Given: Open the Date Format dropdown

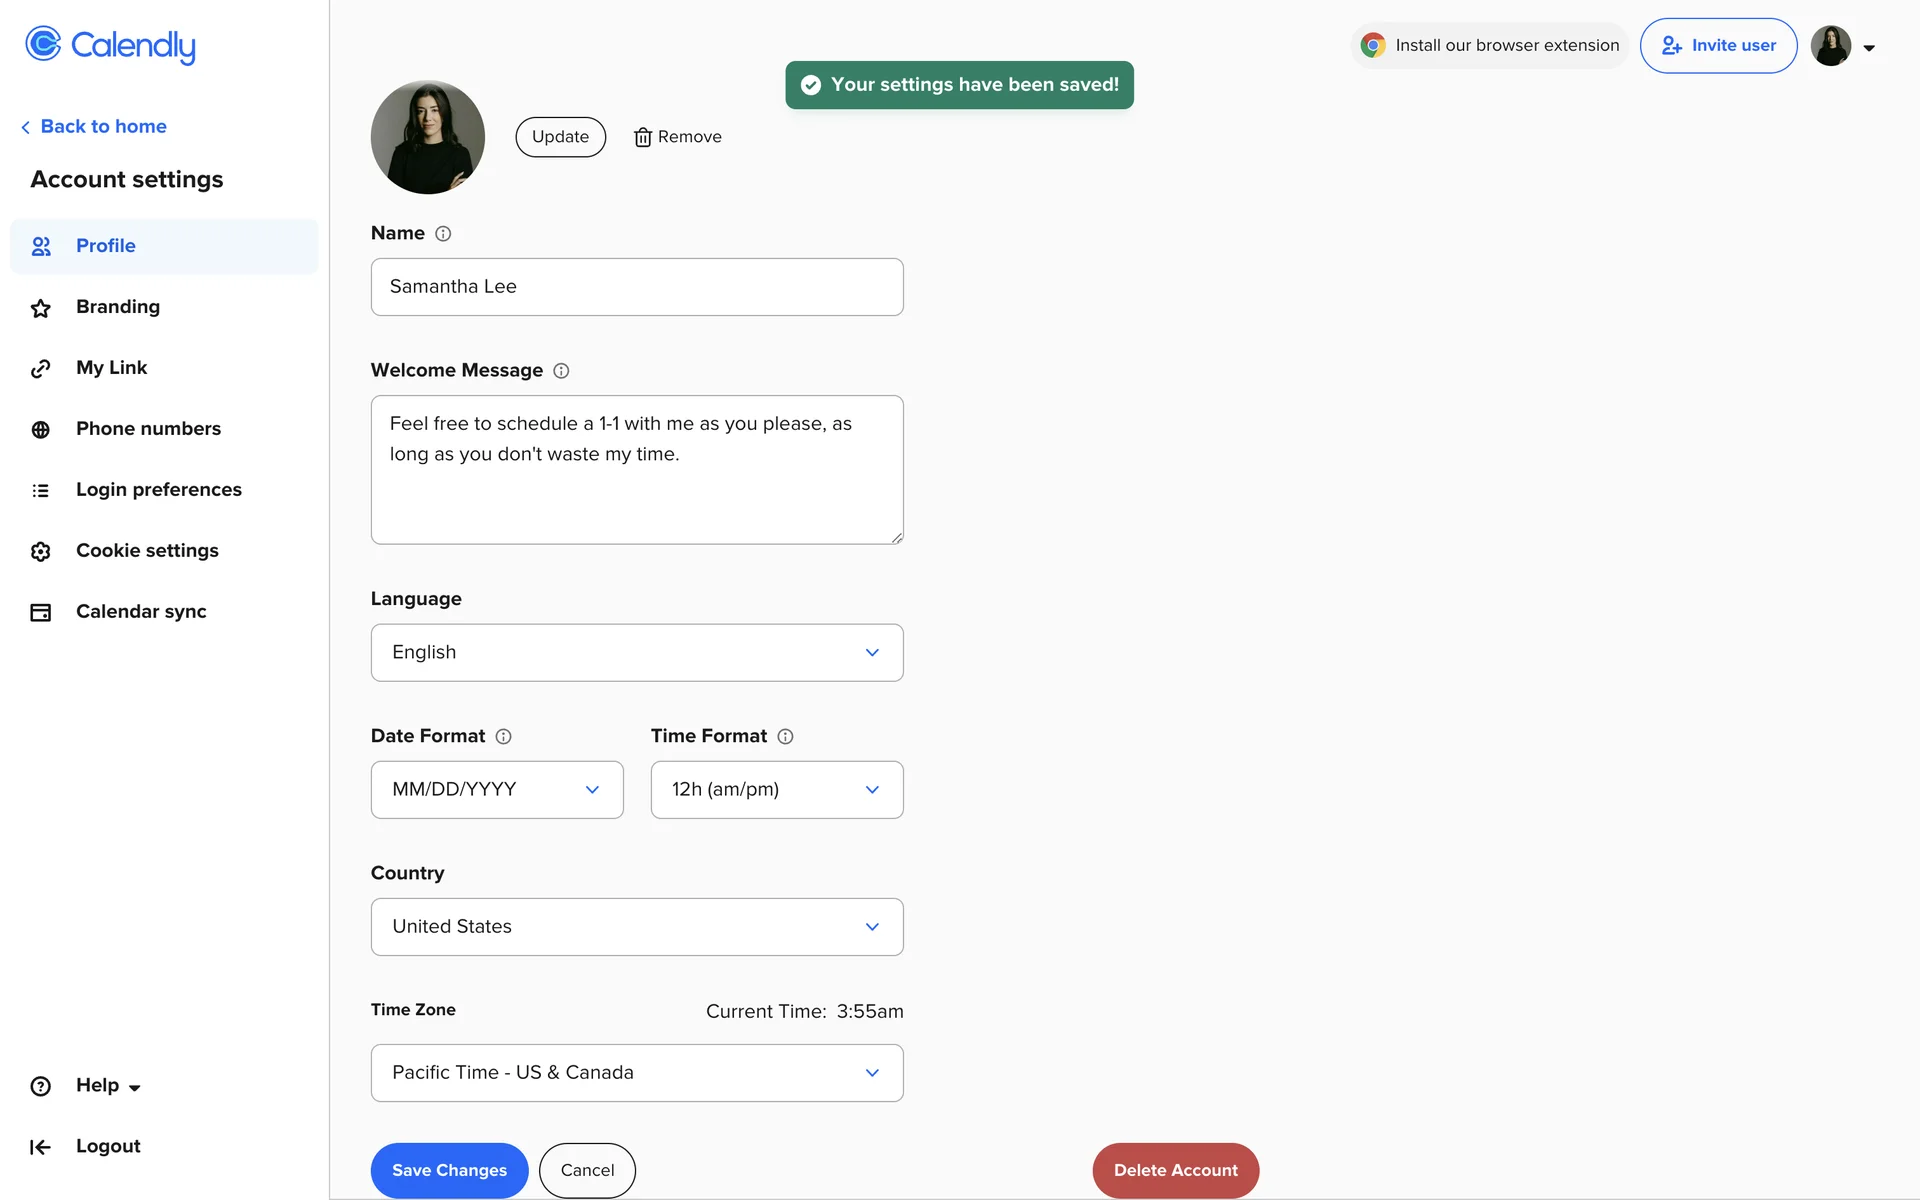Looking at the screenshot, I should click(497, 790).
